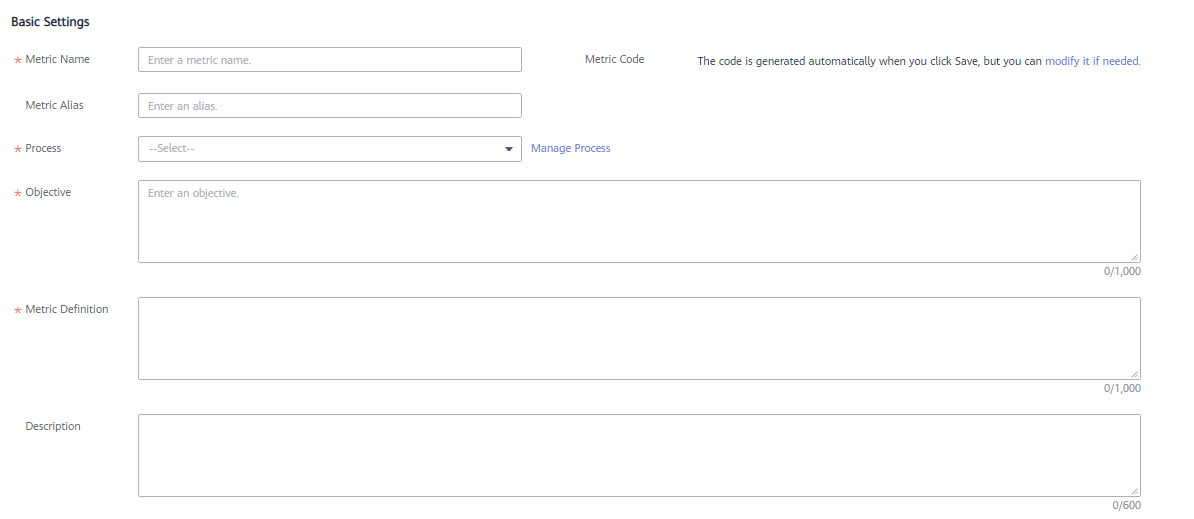
Task: Click the Metric Name field label
Action: 57,59
